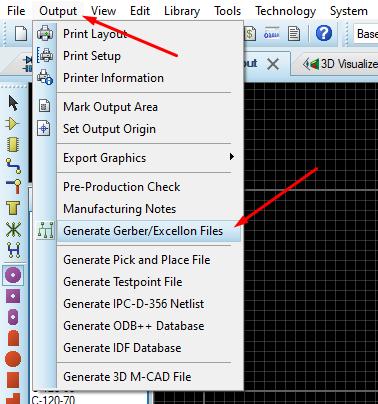The height and width of the screenshot is (404, 378).
Task: Select the square through-hole pad tool
Action: [13, 296]
